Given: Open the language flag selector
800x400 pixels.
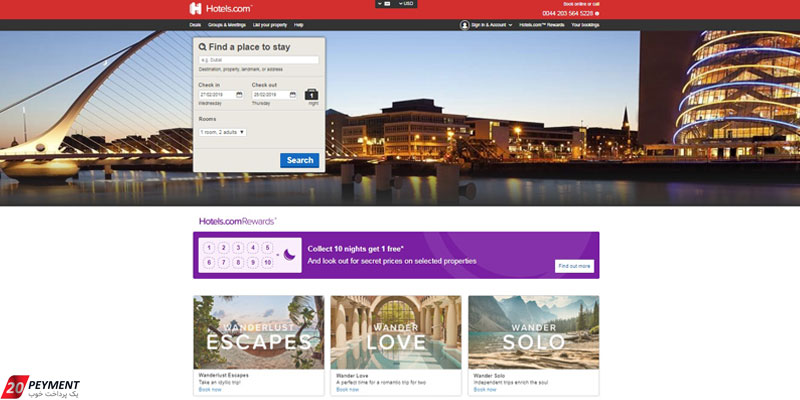Looking at the screenshot, I should [x=384, y=4].
